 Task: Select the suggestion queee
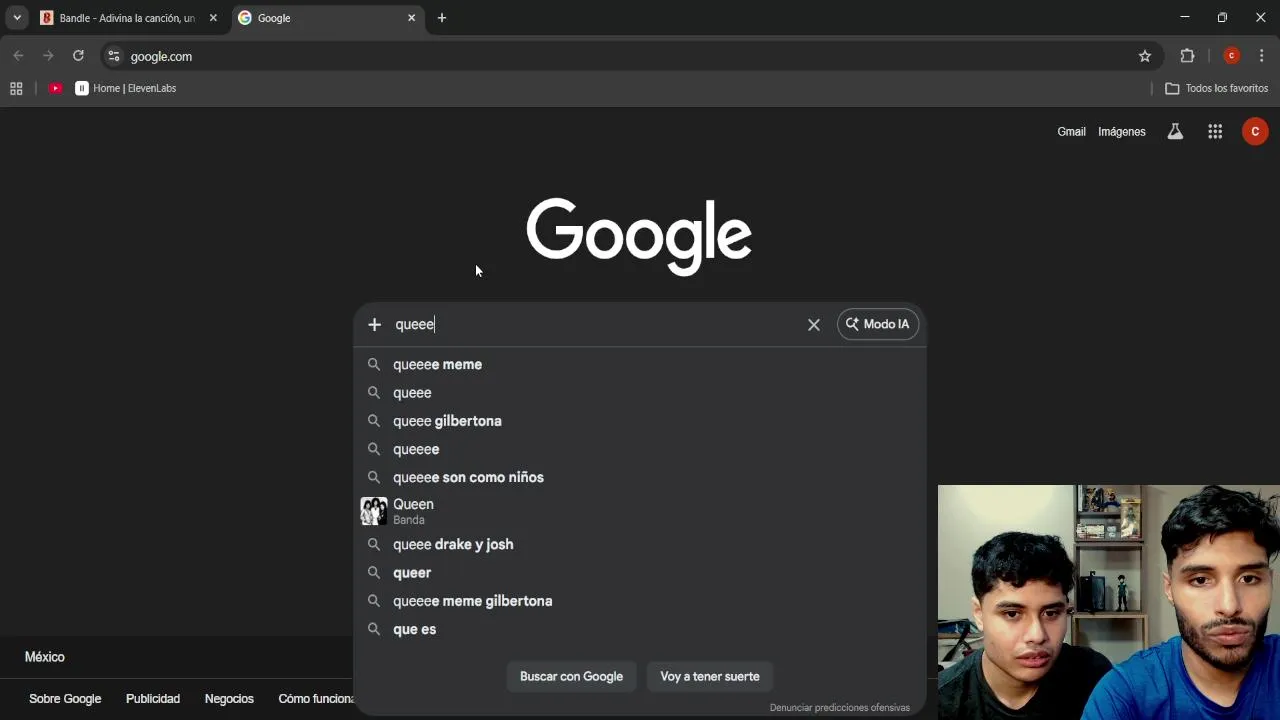pos(640,393)
